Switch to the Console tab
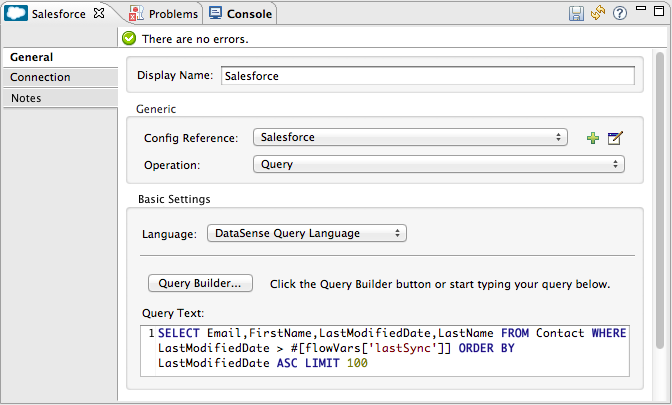The image size is (672, 405). pos(240,14)
